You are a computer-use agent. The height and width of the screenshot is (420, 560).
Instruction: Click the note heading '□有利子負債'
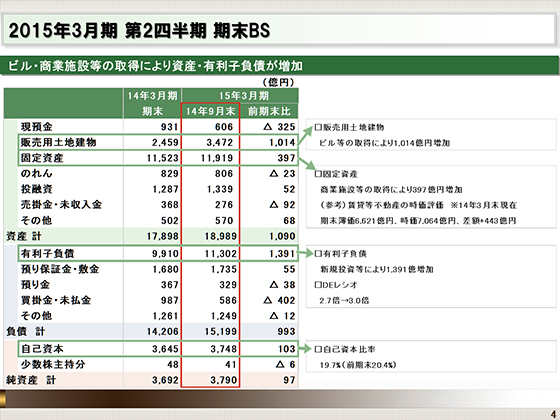340,254
